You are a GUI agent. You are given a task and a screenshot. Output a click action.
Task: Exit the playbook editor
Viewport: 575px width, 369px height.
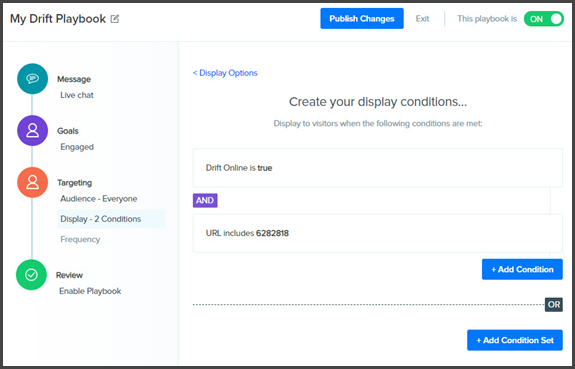(422, 19)
